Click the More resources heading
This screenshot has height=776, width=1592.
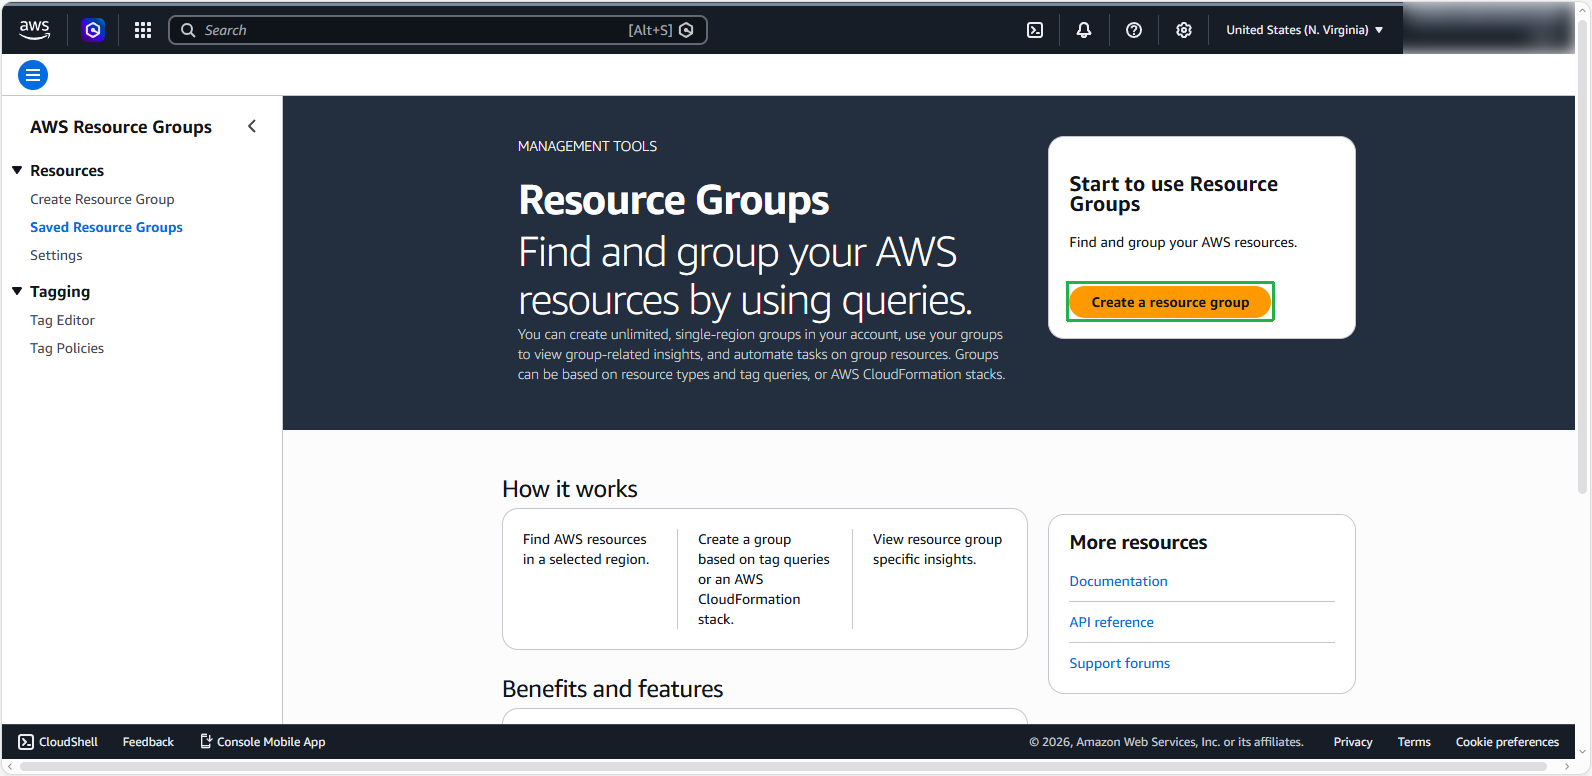1138,542
